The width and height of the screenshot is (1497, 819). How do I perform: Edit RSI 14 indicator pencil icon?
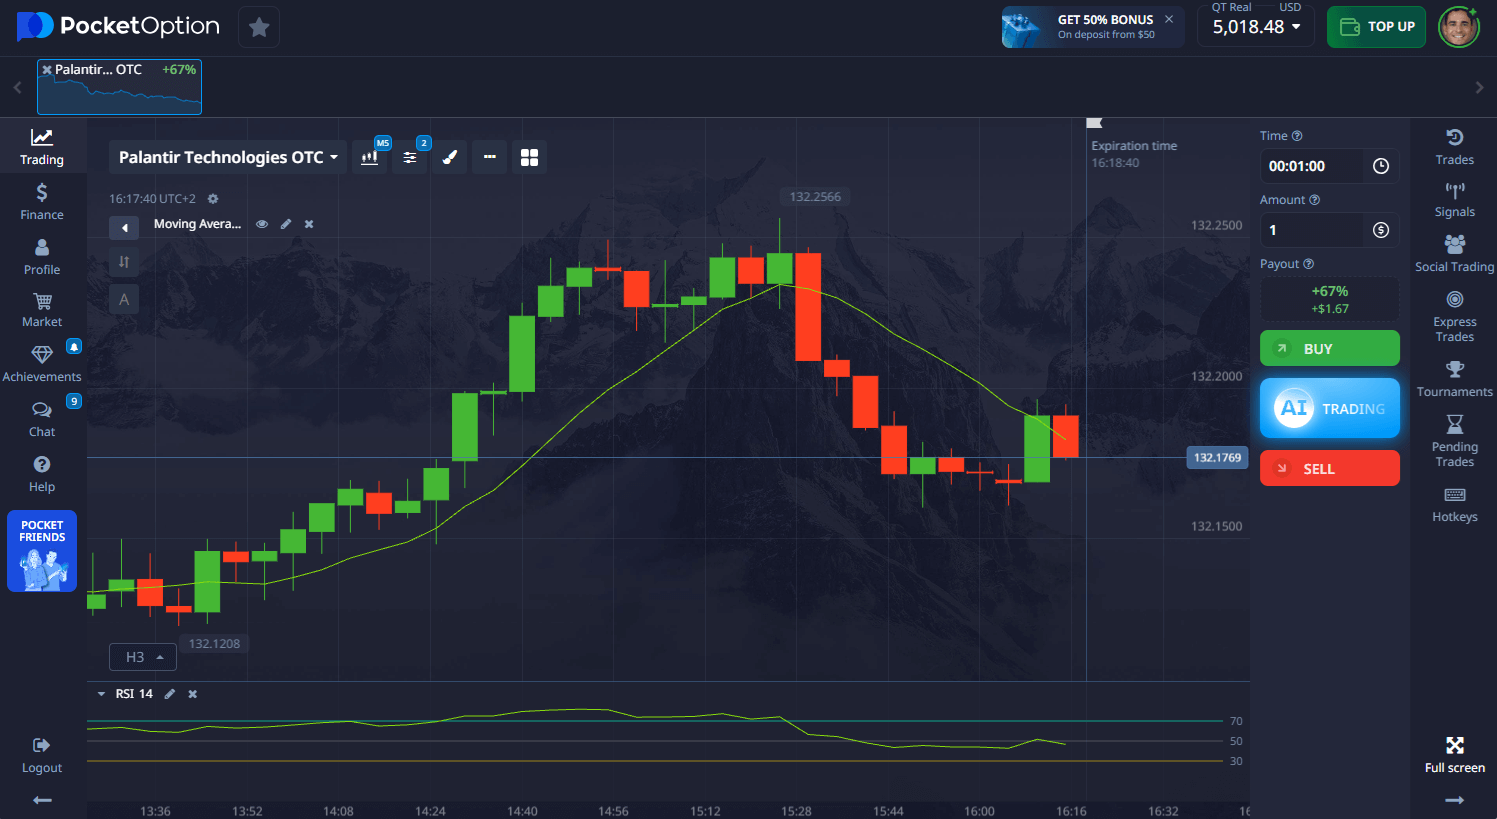(170, 694)
